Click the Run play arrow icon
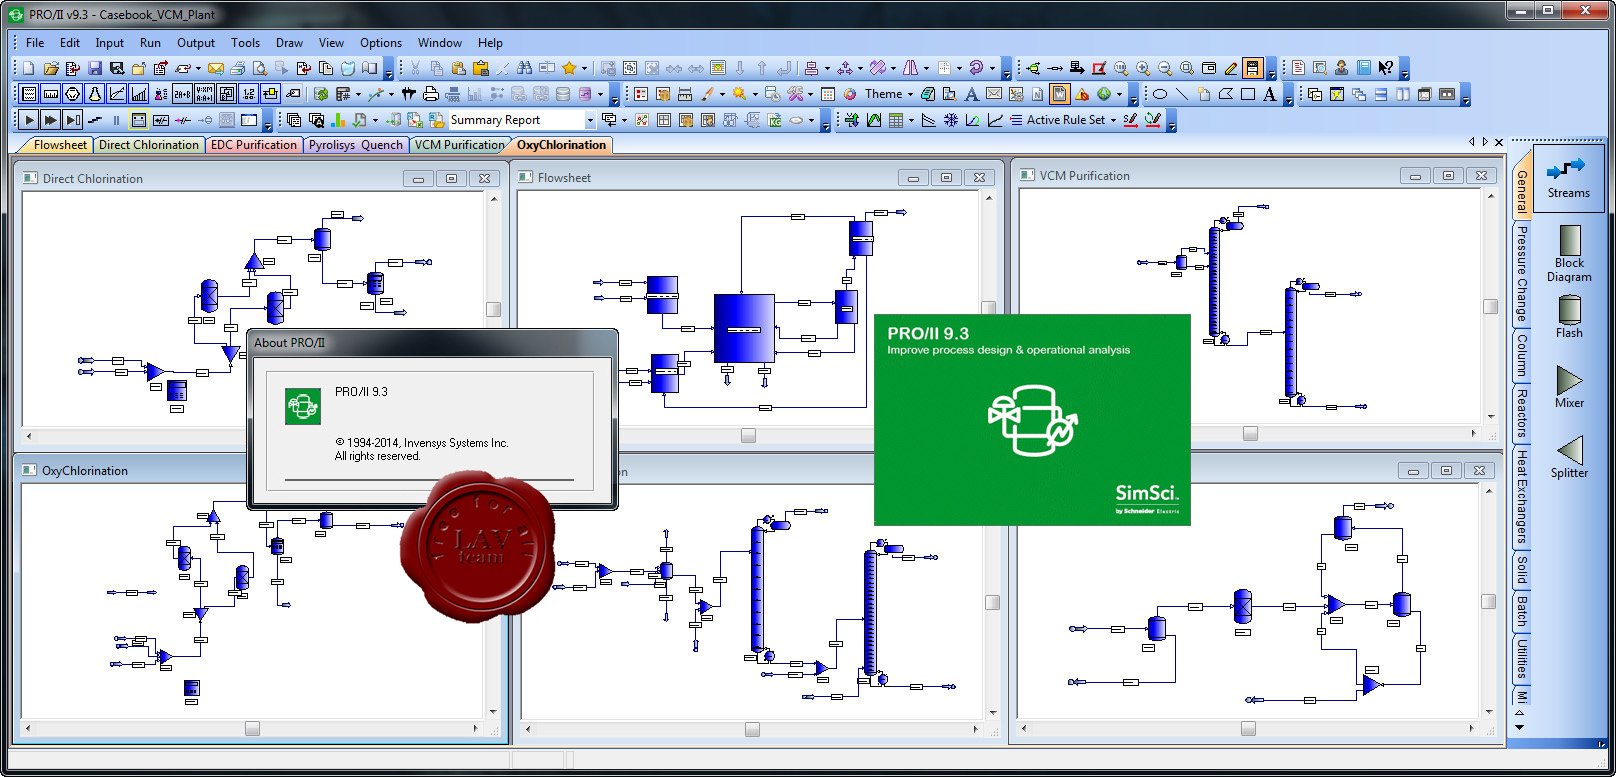Image resolution: width=1616 pixels, height=777 pixels. (x=29, y=120)
